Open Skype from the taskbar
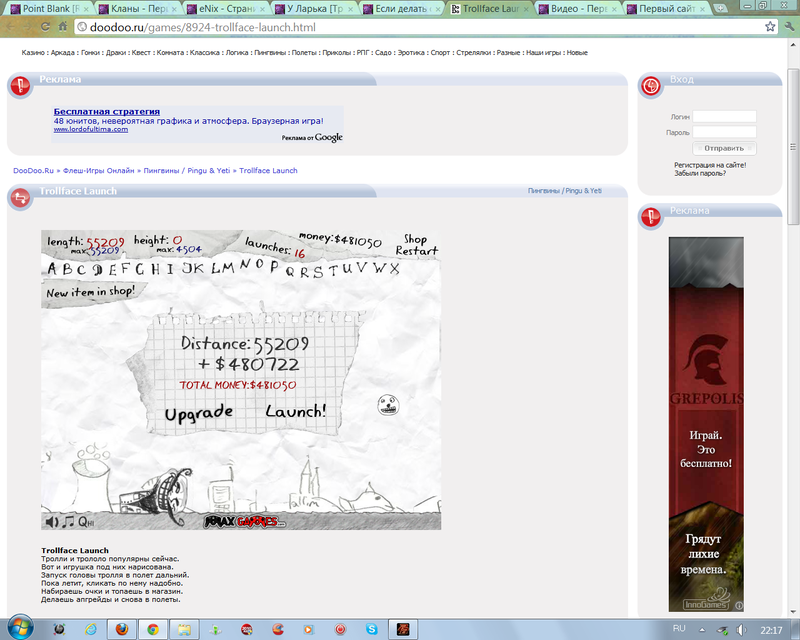The height and width of the screenshot is (640, 800). (371, 629)
